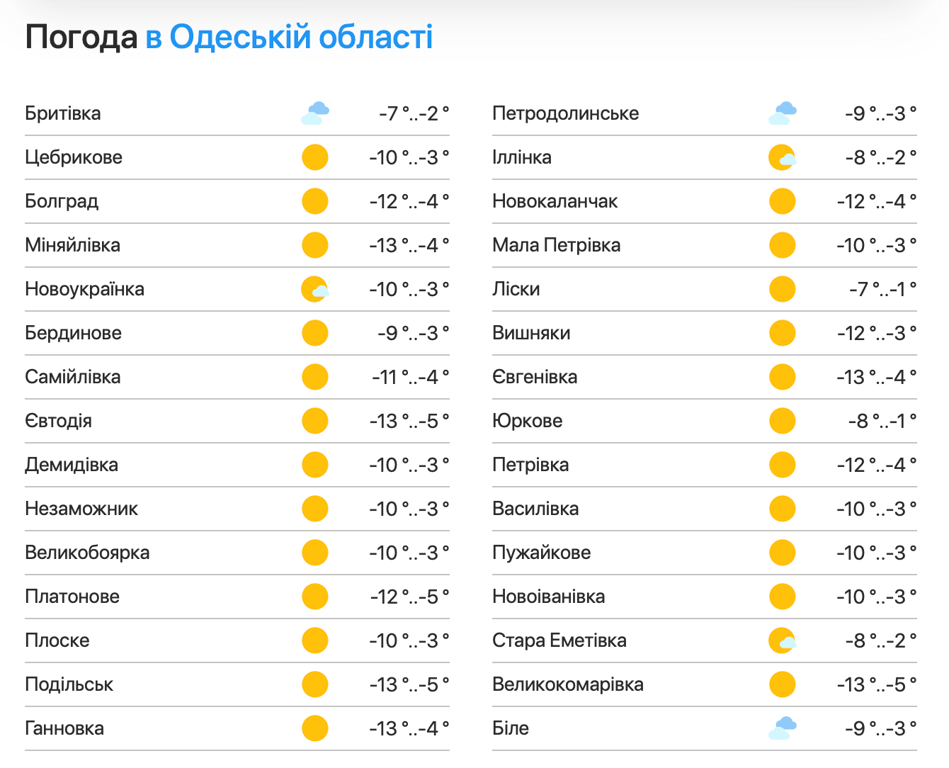This screenshot has height=768, width=949.
Task: Click partly cloudy icon next to Іллінка
Action: coord(782,157)
